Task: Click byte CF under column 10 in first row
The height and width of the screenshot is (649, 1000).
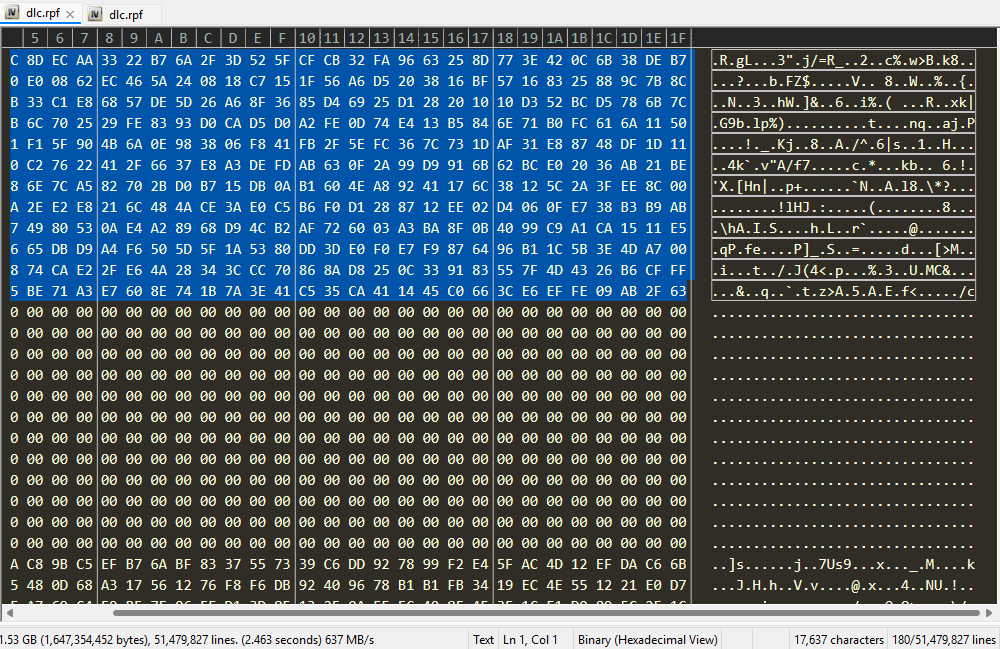Action: click(307, 60)
